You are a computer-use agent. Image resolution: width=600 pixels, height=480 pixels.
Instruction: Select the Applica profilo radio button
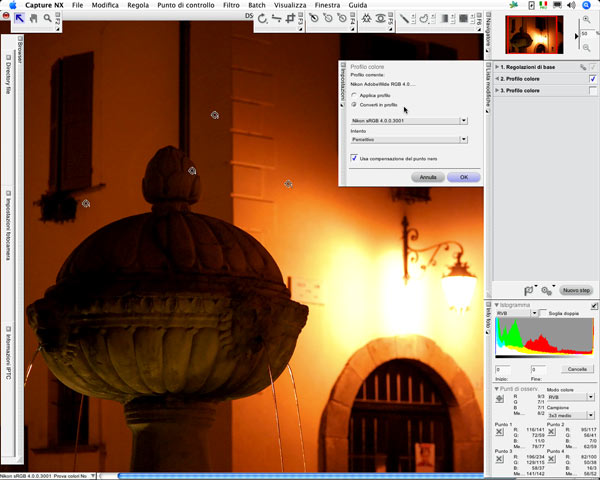tap(354, 95)
